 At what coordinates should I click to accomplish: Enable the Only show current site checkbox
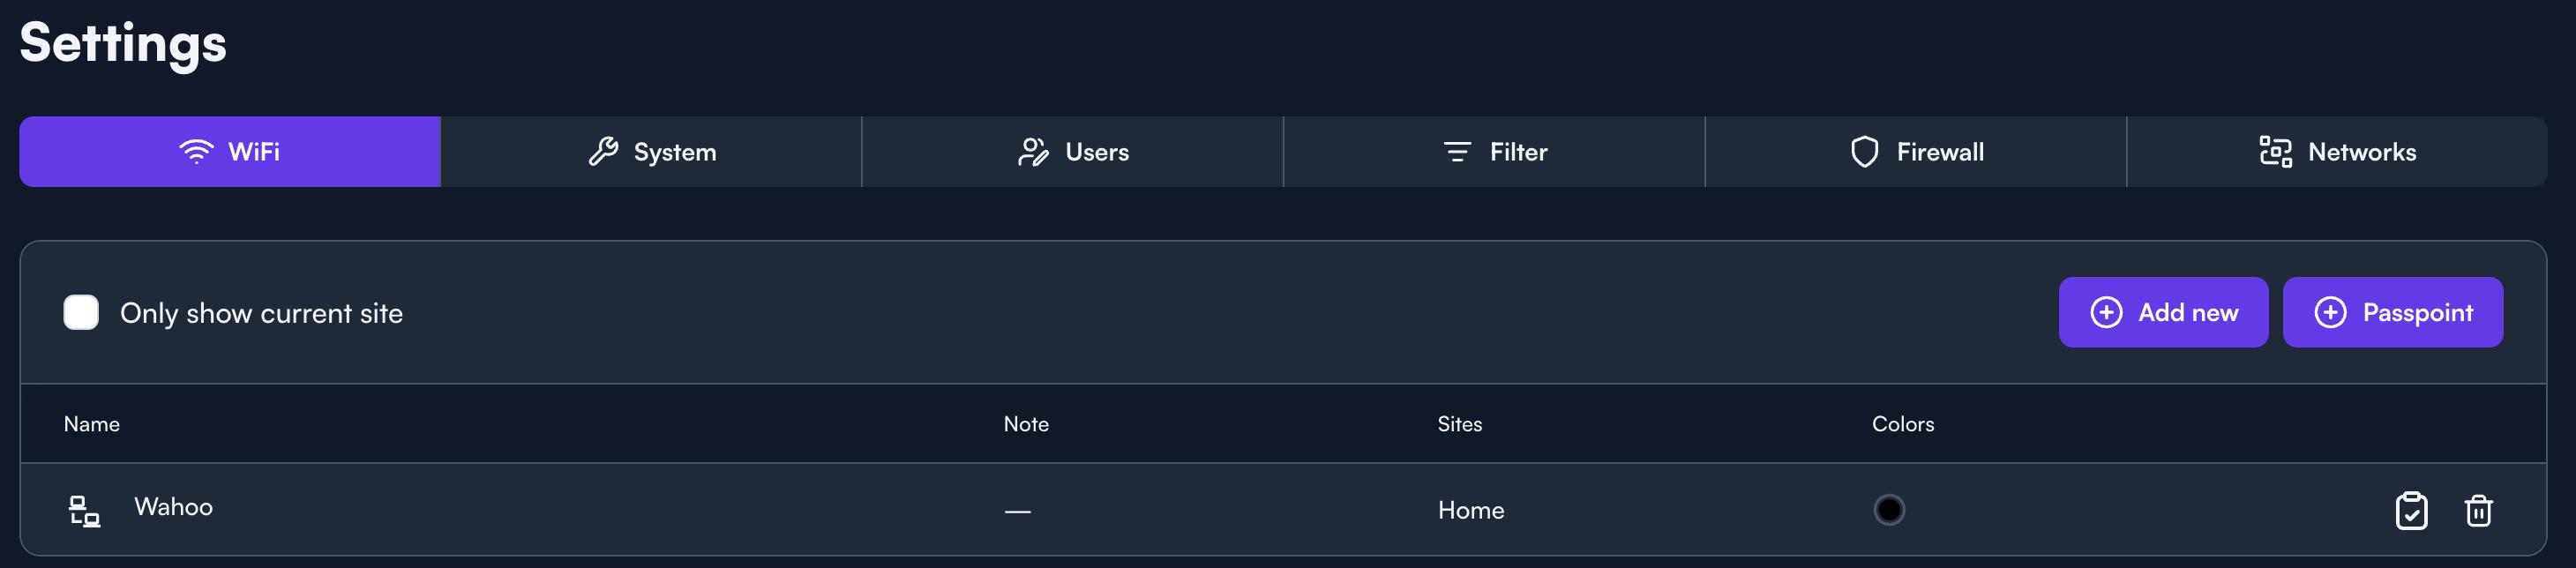(81, 312)
